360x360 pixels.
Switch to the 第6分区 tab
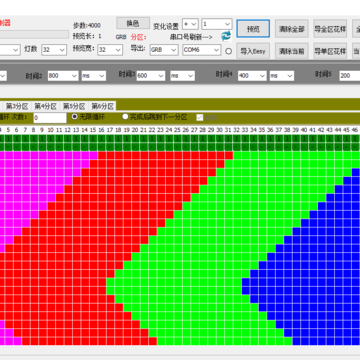point(103,106)
